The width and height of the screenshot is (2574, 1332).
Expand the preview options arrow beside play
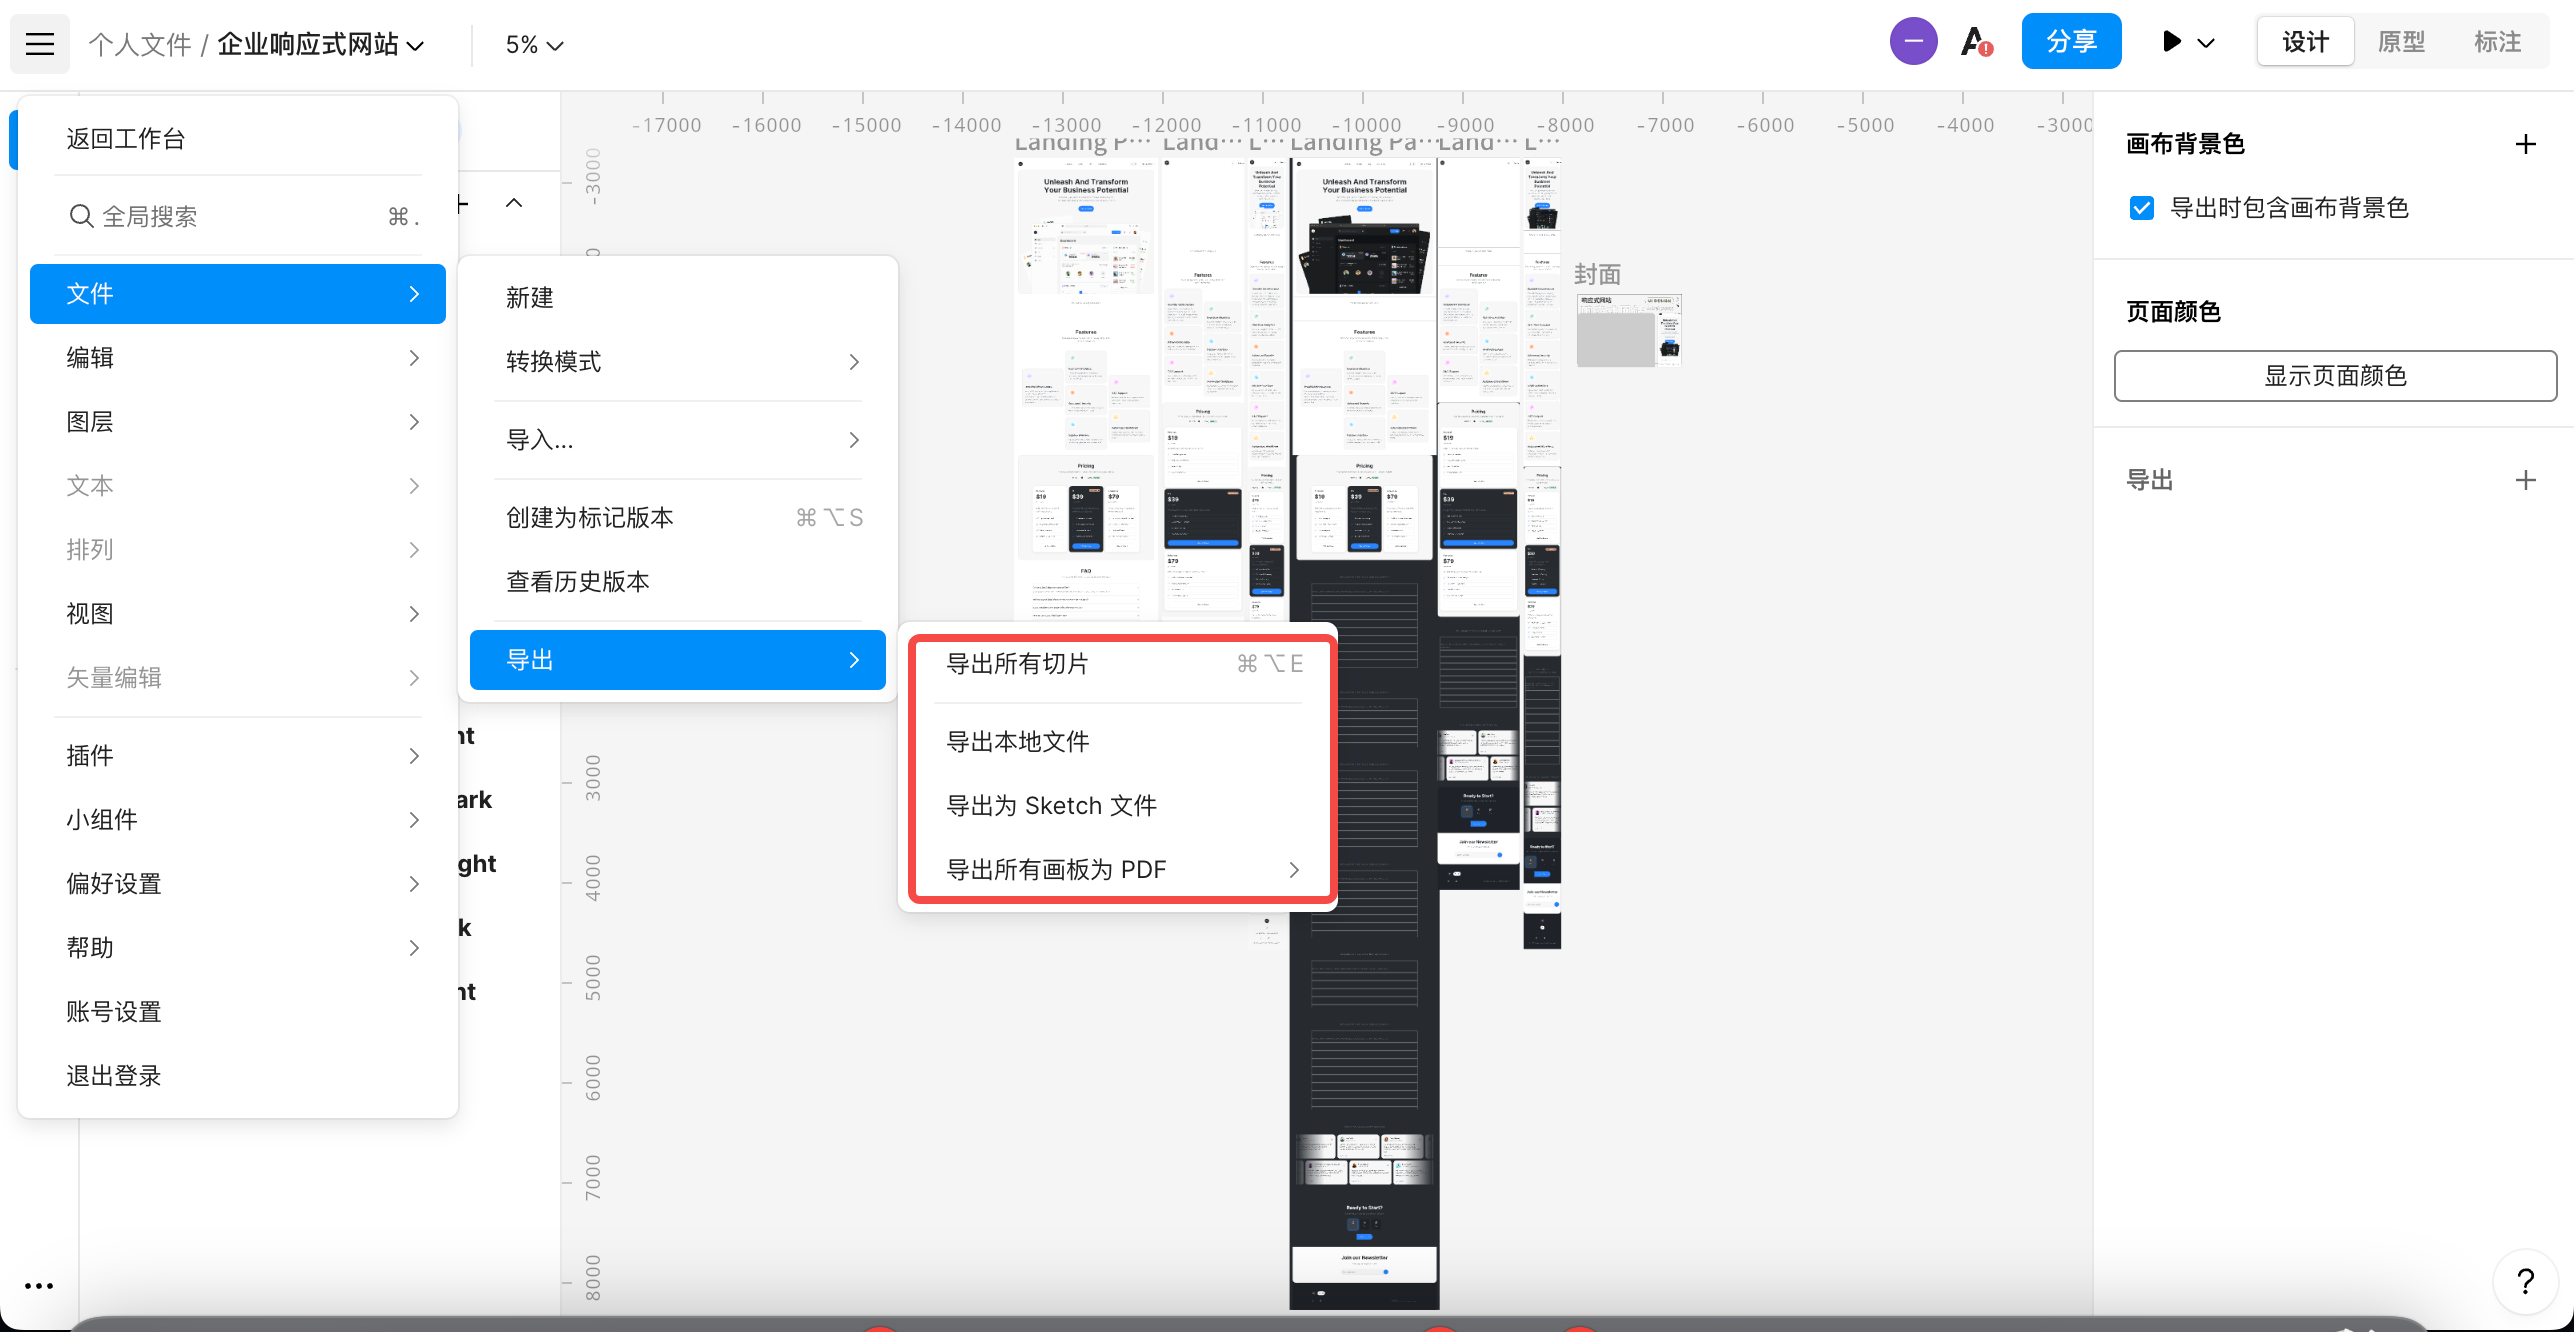coord(2206,43)
